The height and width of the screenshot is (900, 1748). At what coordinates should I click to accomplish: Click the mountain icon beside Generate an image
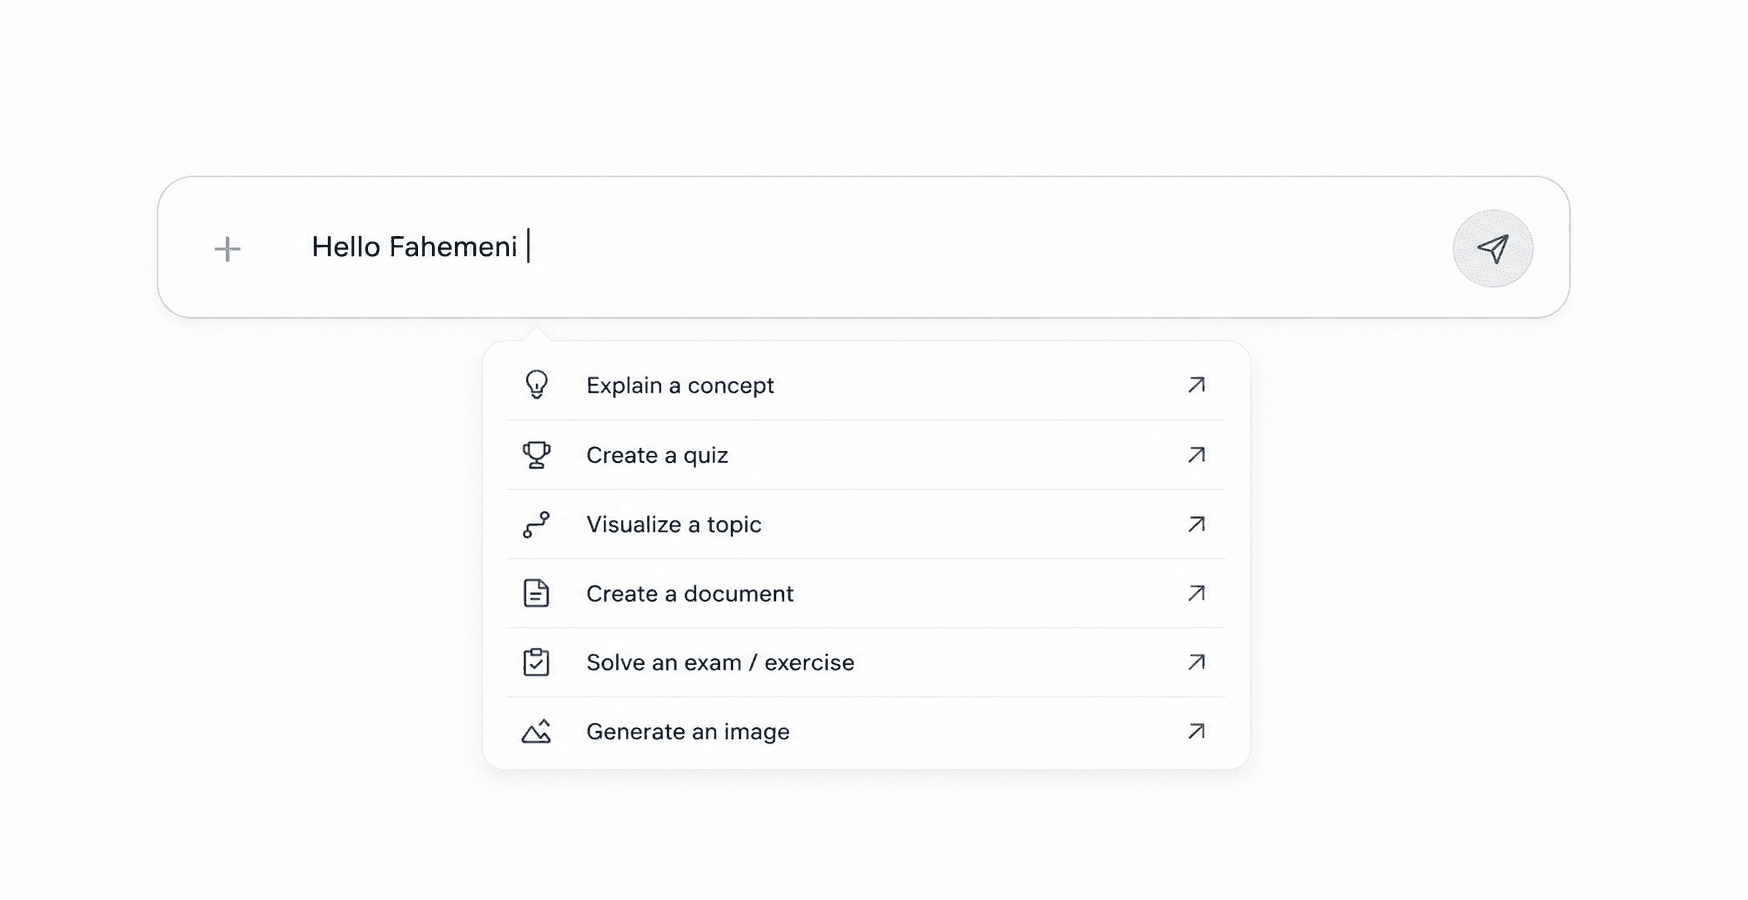536,731
